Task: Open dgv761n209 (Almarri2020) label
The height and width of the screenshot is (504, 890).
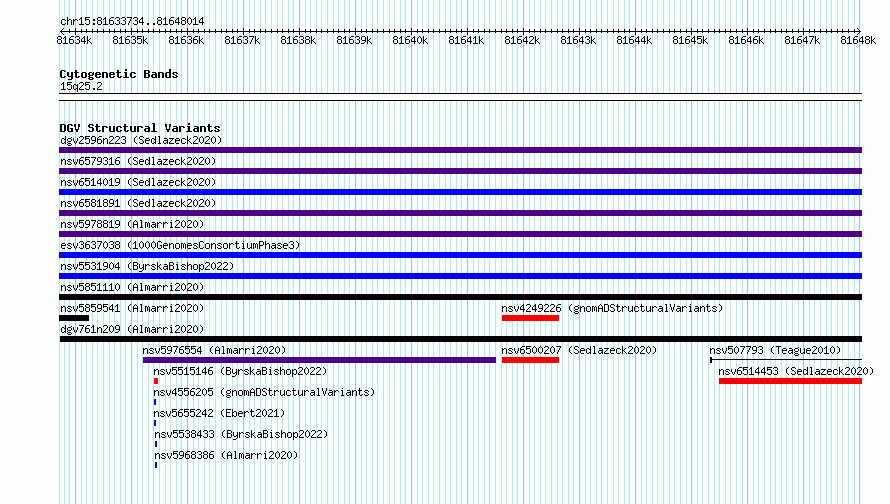Action: click(x=132, y=329)
